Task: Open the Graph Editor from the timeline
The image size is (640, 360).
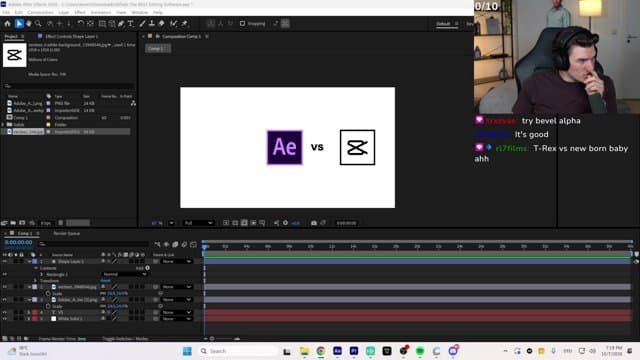Action: (193, 244)
